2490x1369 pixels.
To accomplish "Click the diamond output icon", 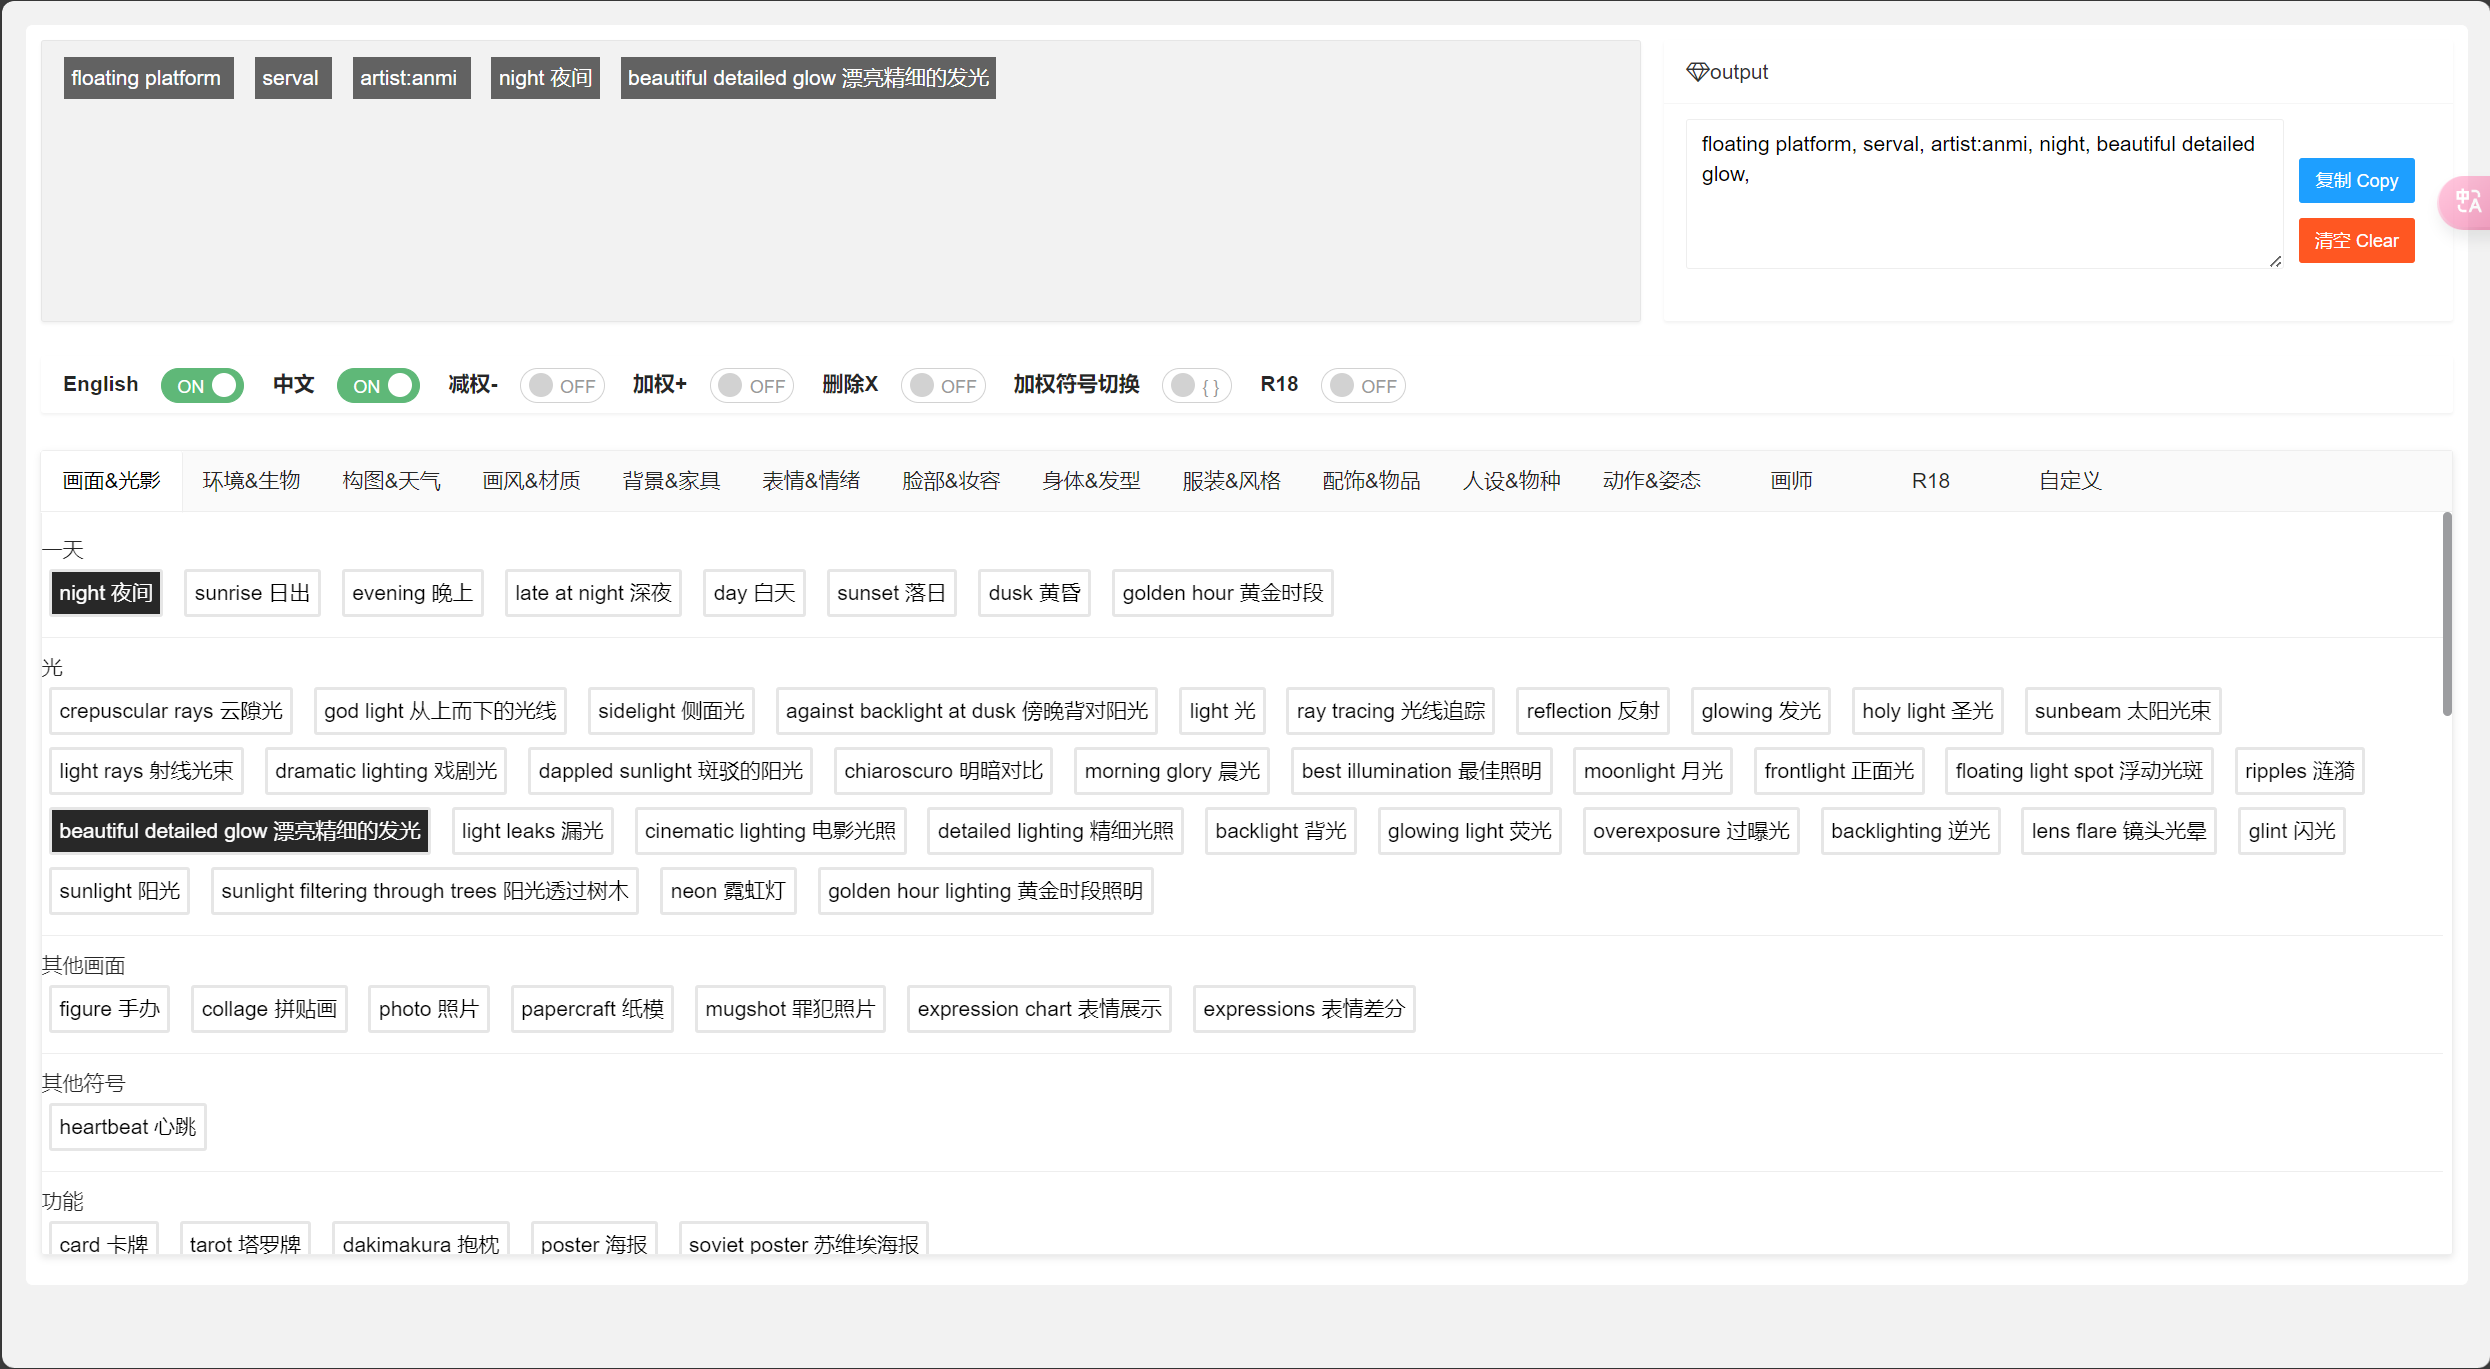I will 1697,72.
